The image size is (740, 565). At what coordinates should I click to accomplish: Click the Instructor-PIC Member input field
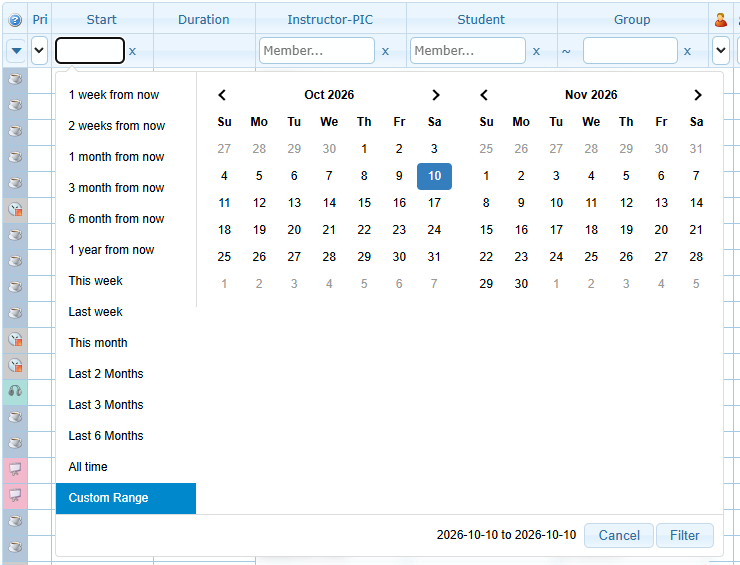coord(317,51)
